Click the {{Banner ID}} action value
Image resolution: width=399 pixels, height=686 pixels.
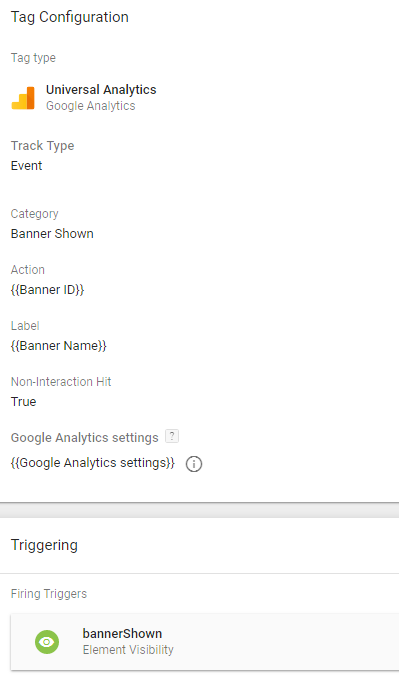[47, 290]
